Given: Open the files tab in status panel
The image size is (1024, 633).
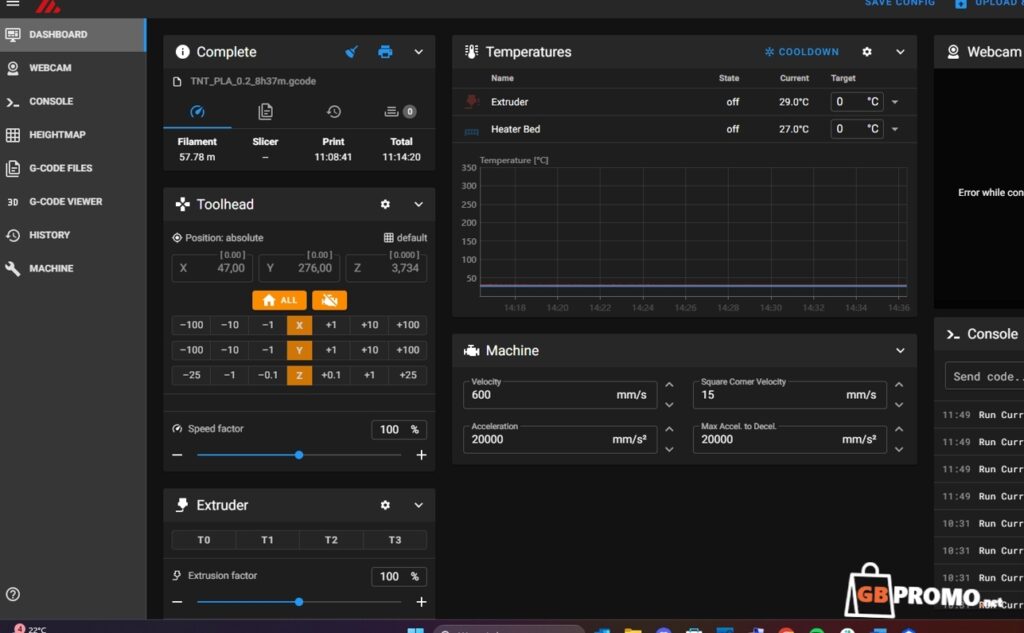Looking at the screenshot, I should [x=265, y=112].
